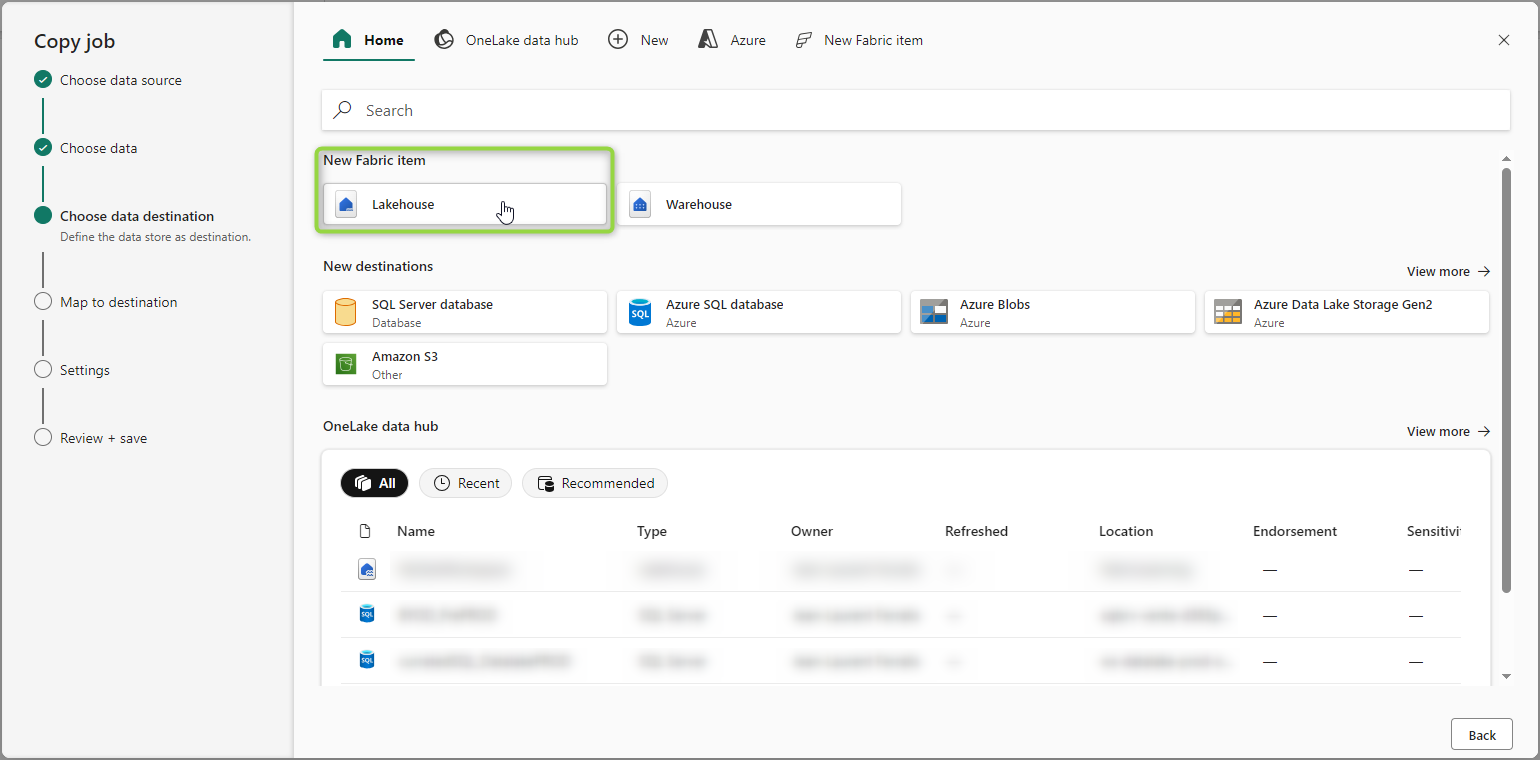Click the Choose data source step label
Screen dimensions: 1540x760
[121, 80]
